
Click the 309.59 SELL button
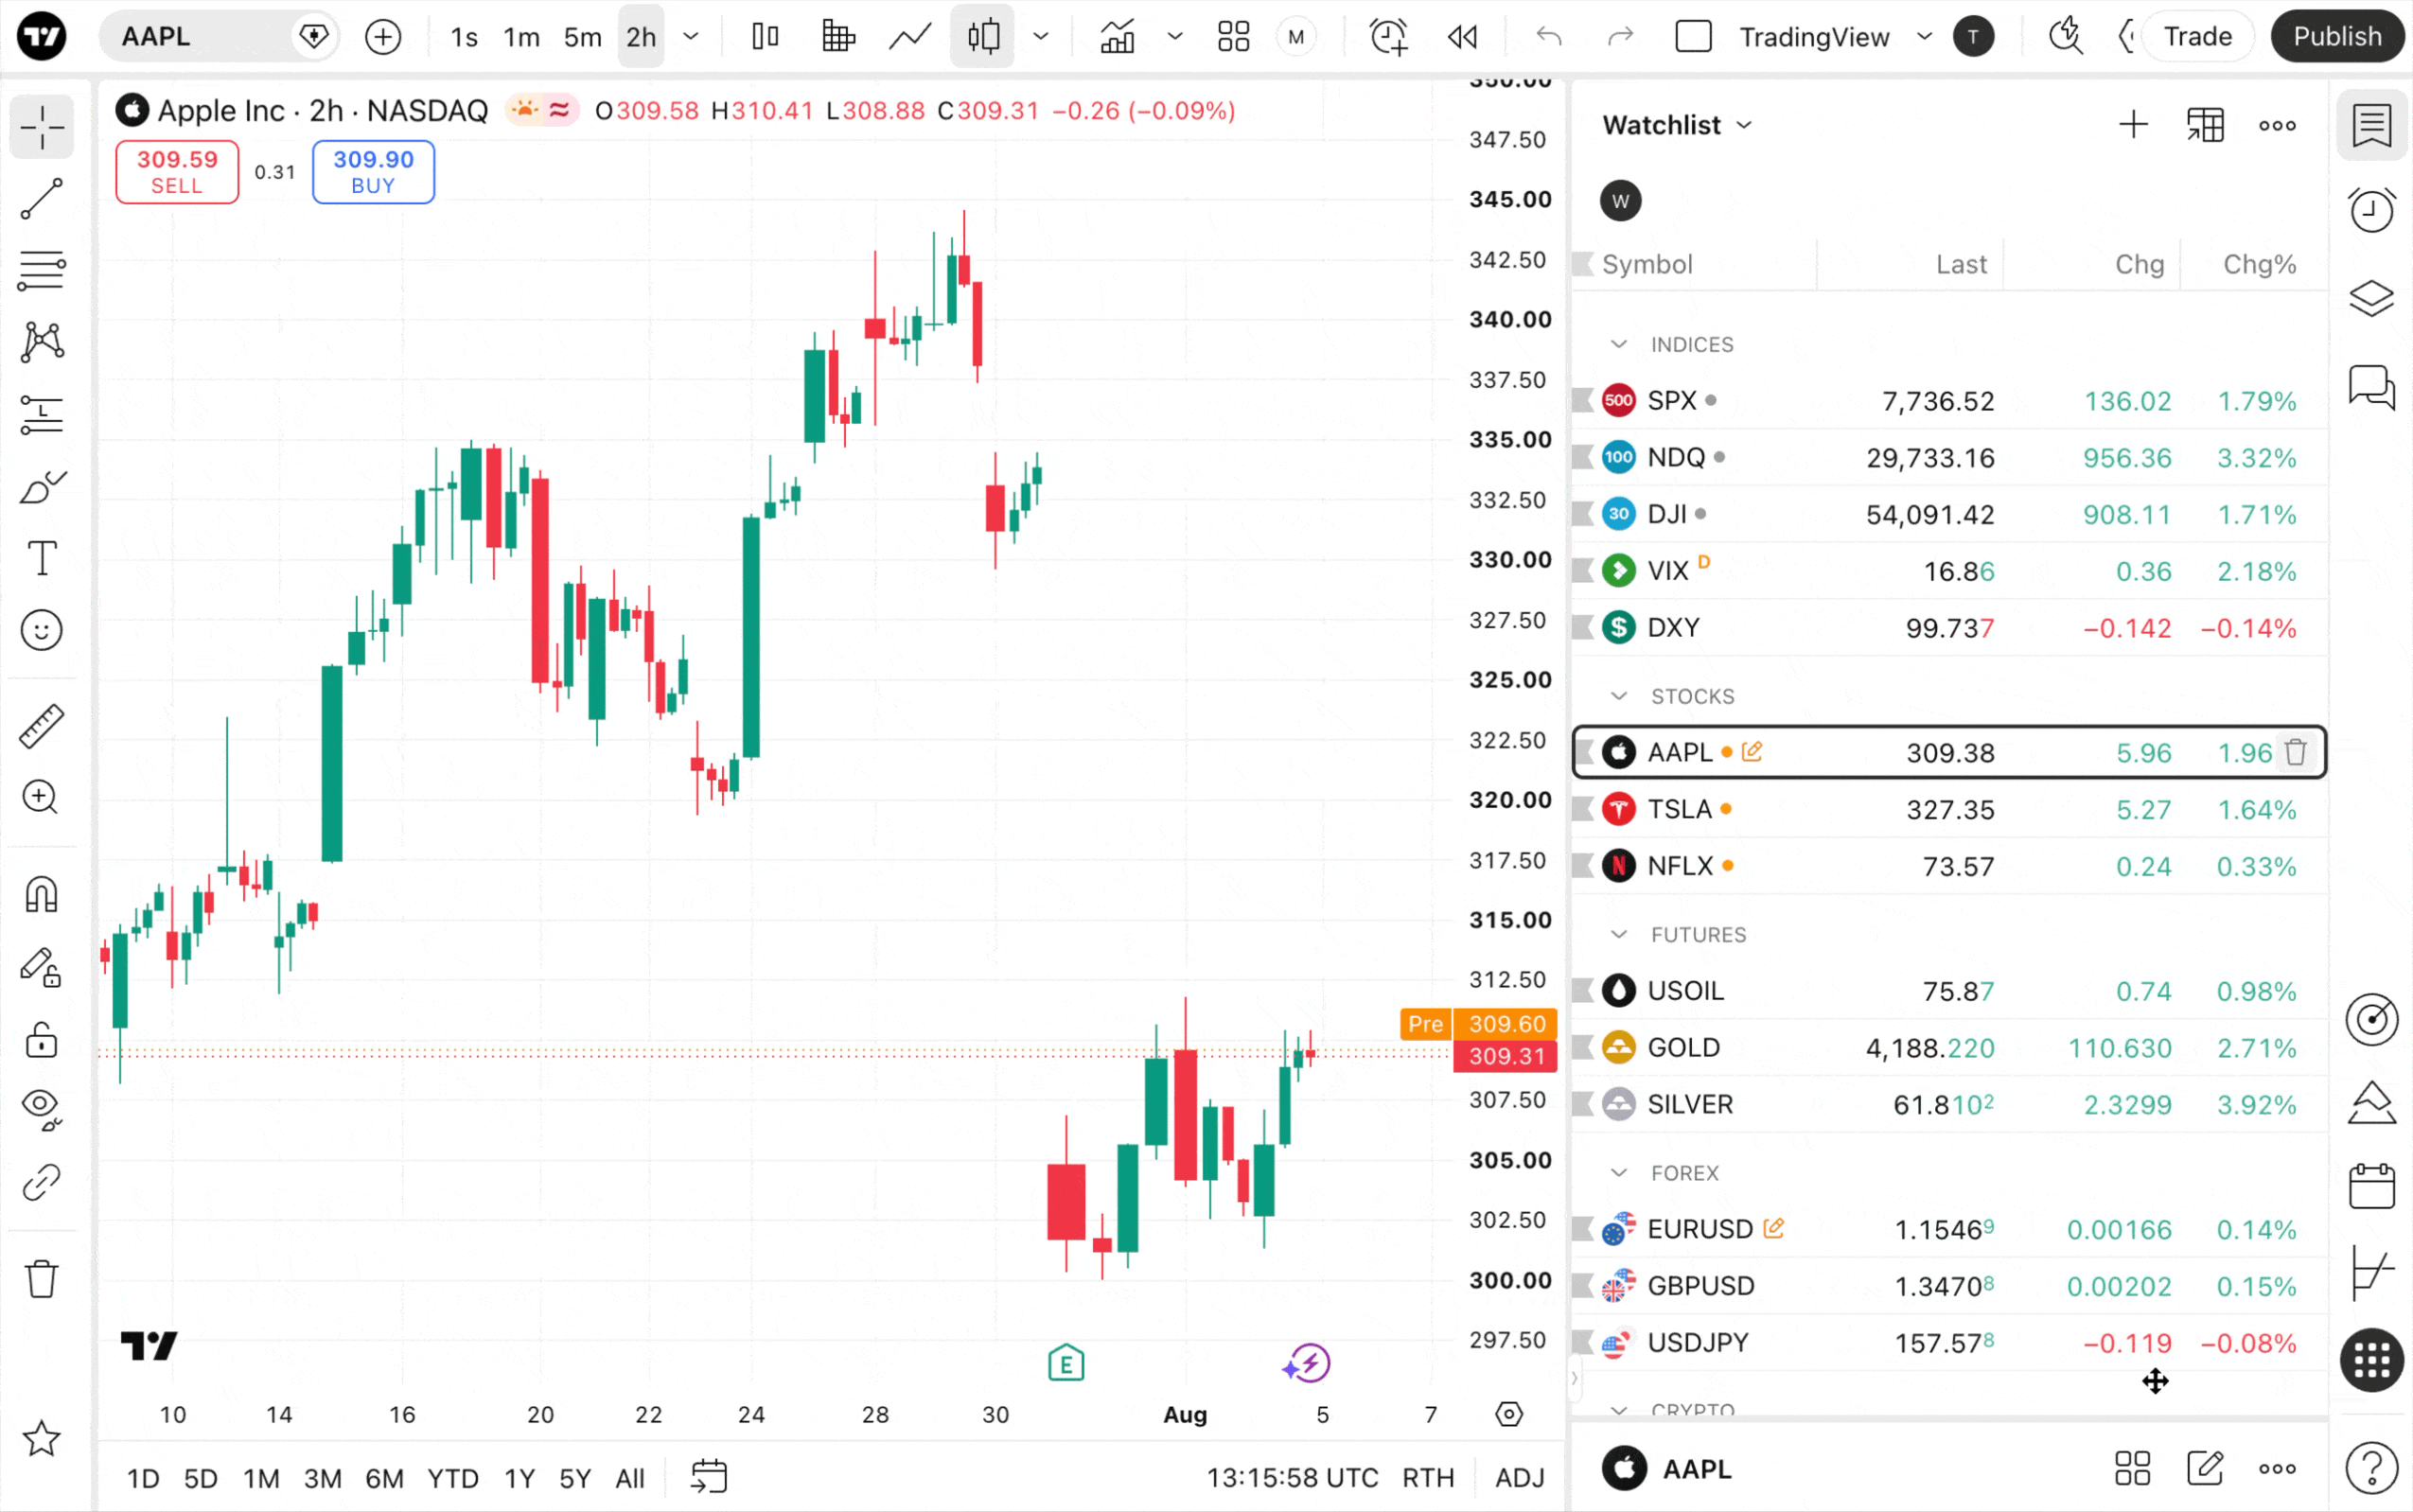pos(177,172)
